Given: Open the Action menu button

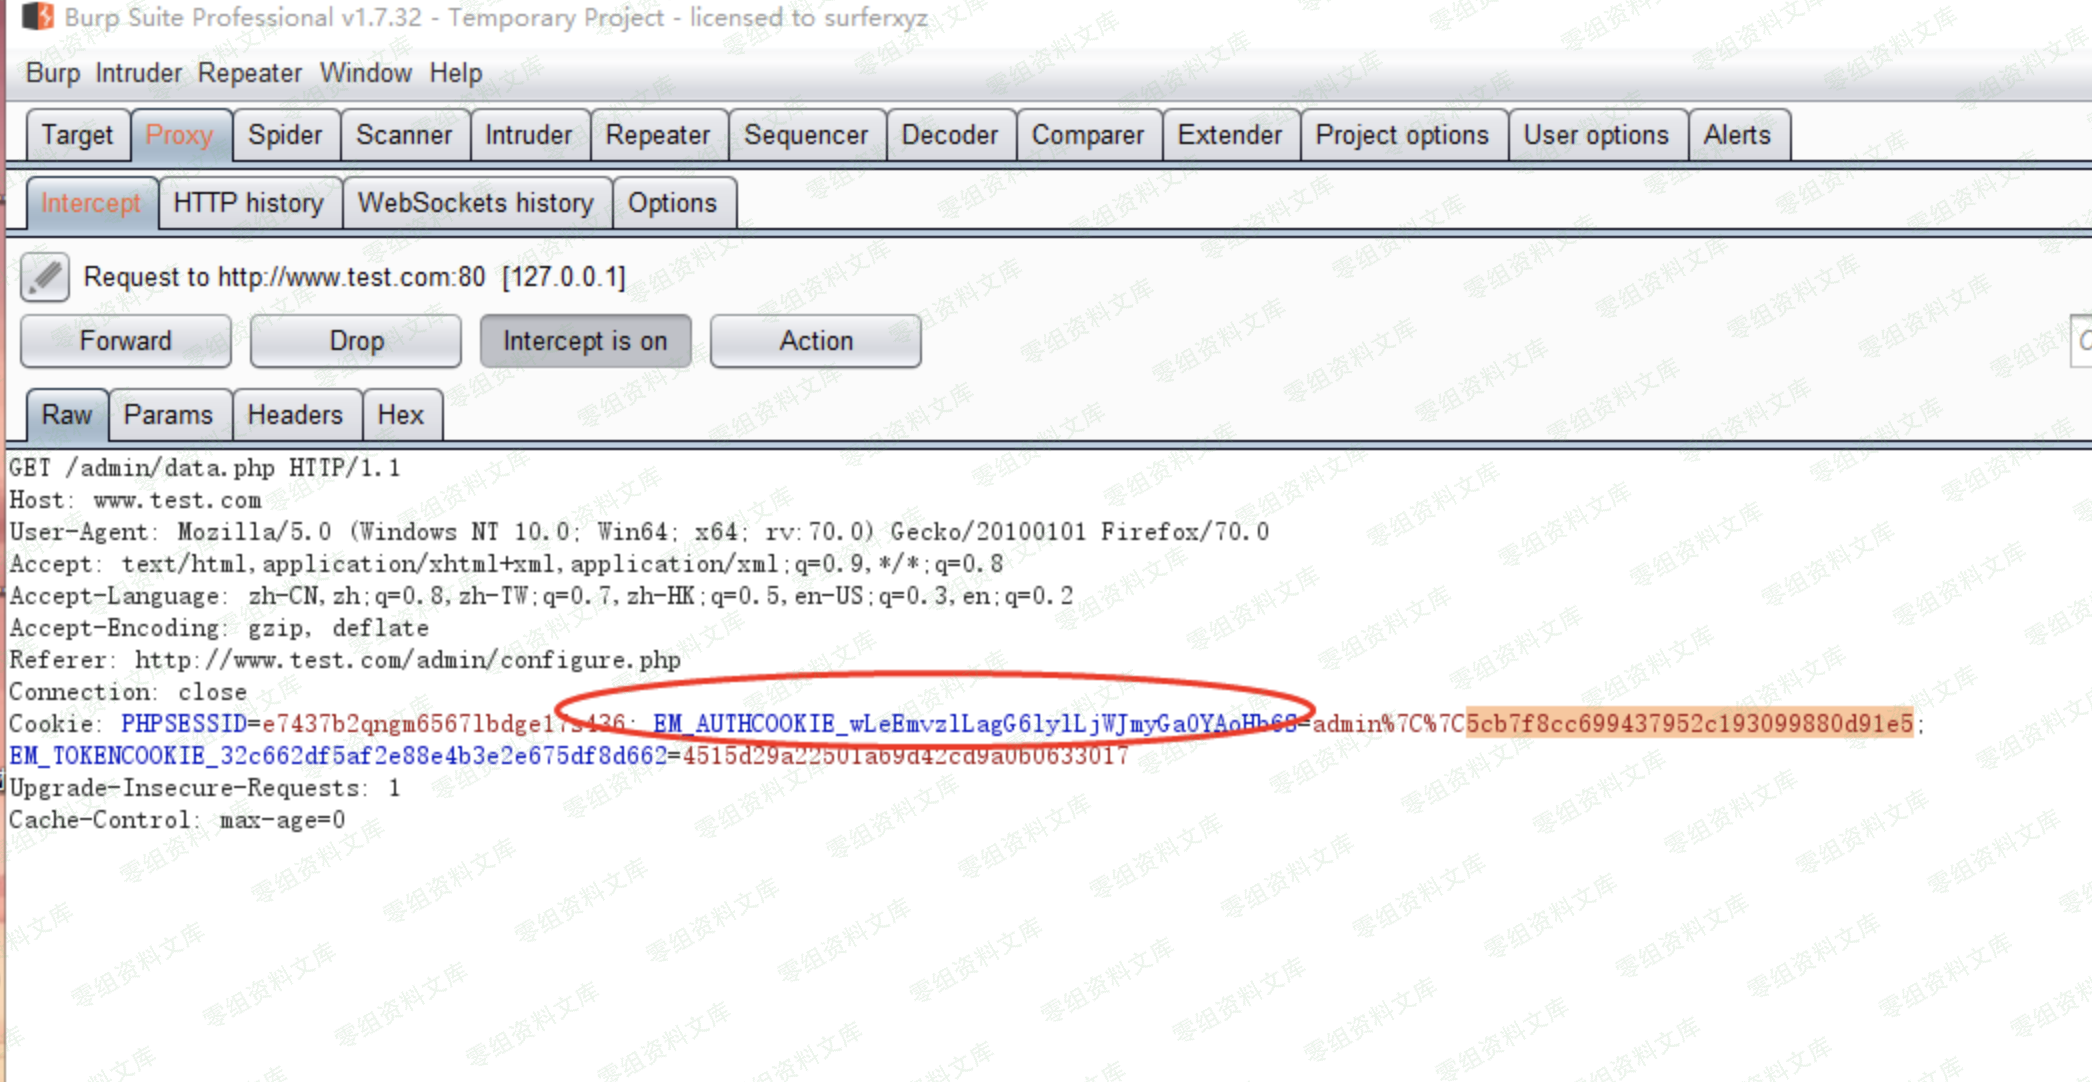Looking at the screenshot, I should pyautogui.click(x=816, y=341).
